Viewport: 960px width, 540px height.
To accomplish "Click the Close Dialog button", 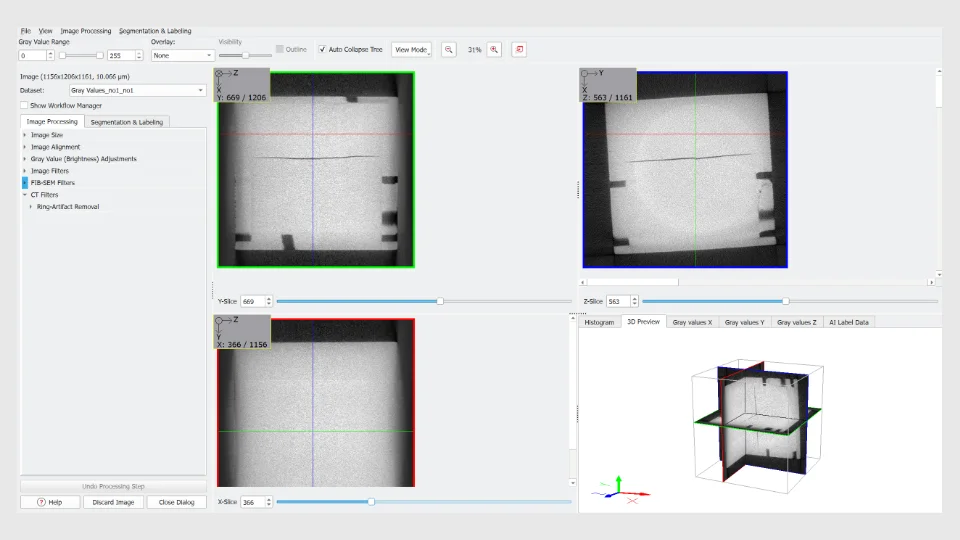I will pos(176,502).
